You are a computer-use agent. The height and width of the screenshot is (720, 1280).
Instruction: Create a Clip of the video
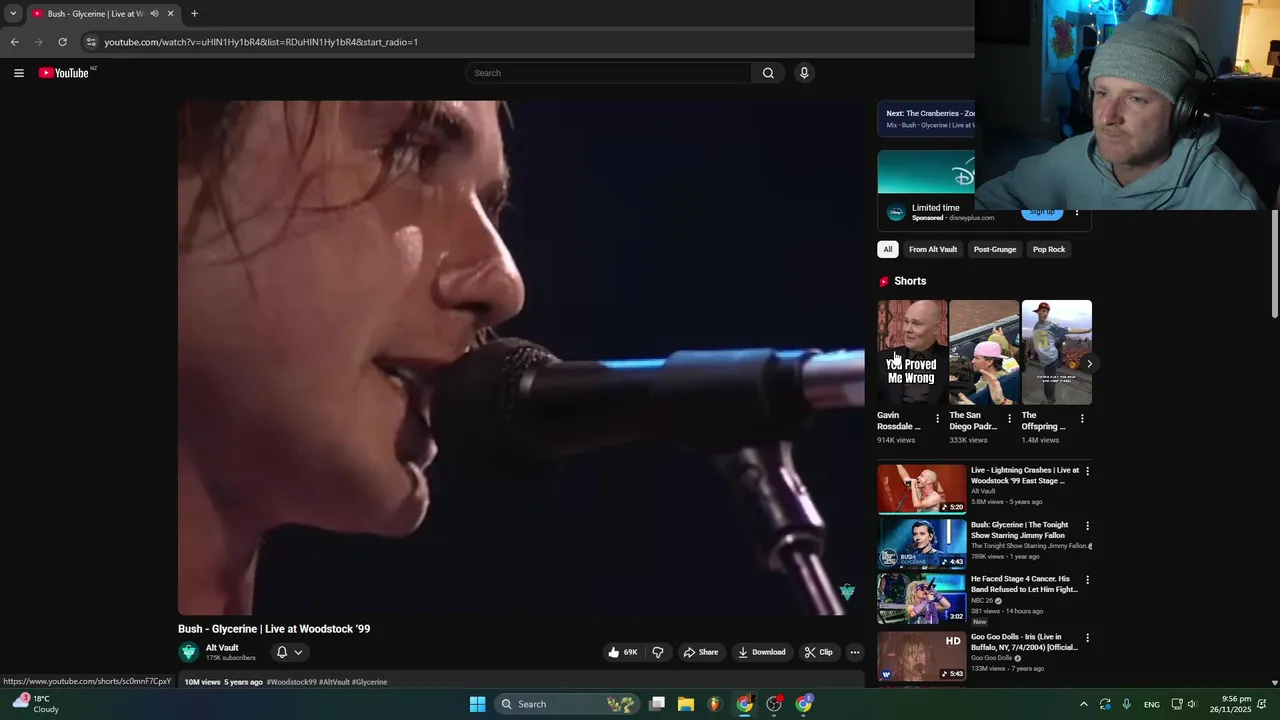point(818,652)
